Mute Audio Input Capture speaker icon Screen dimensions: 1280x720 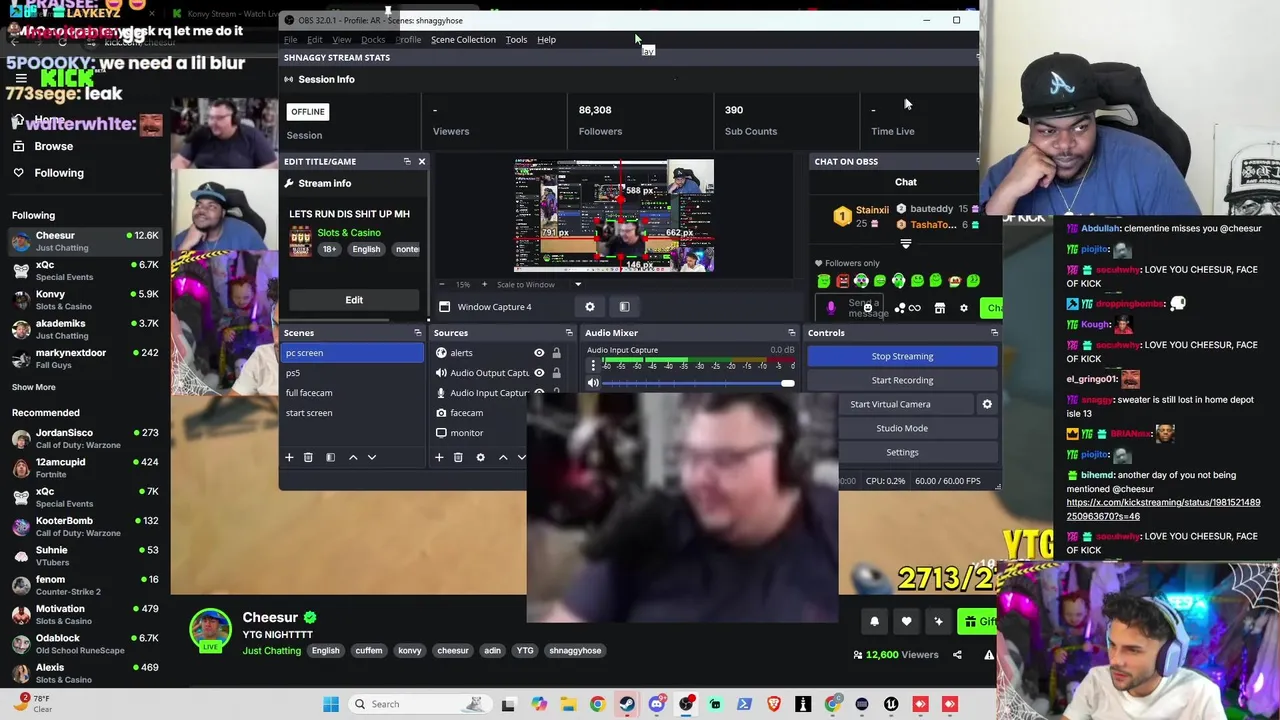(593, 383)
